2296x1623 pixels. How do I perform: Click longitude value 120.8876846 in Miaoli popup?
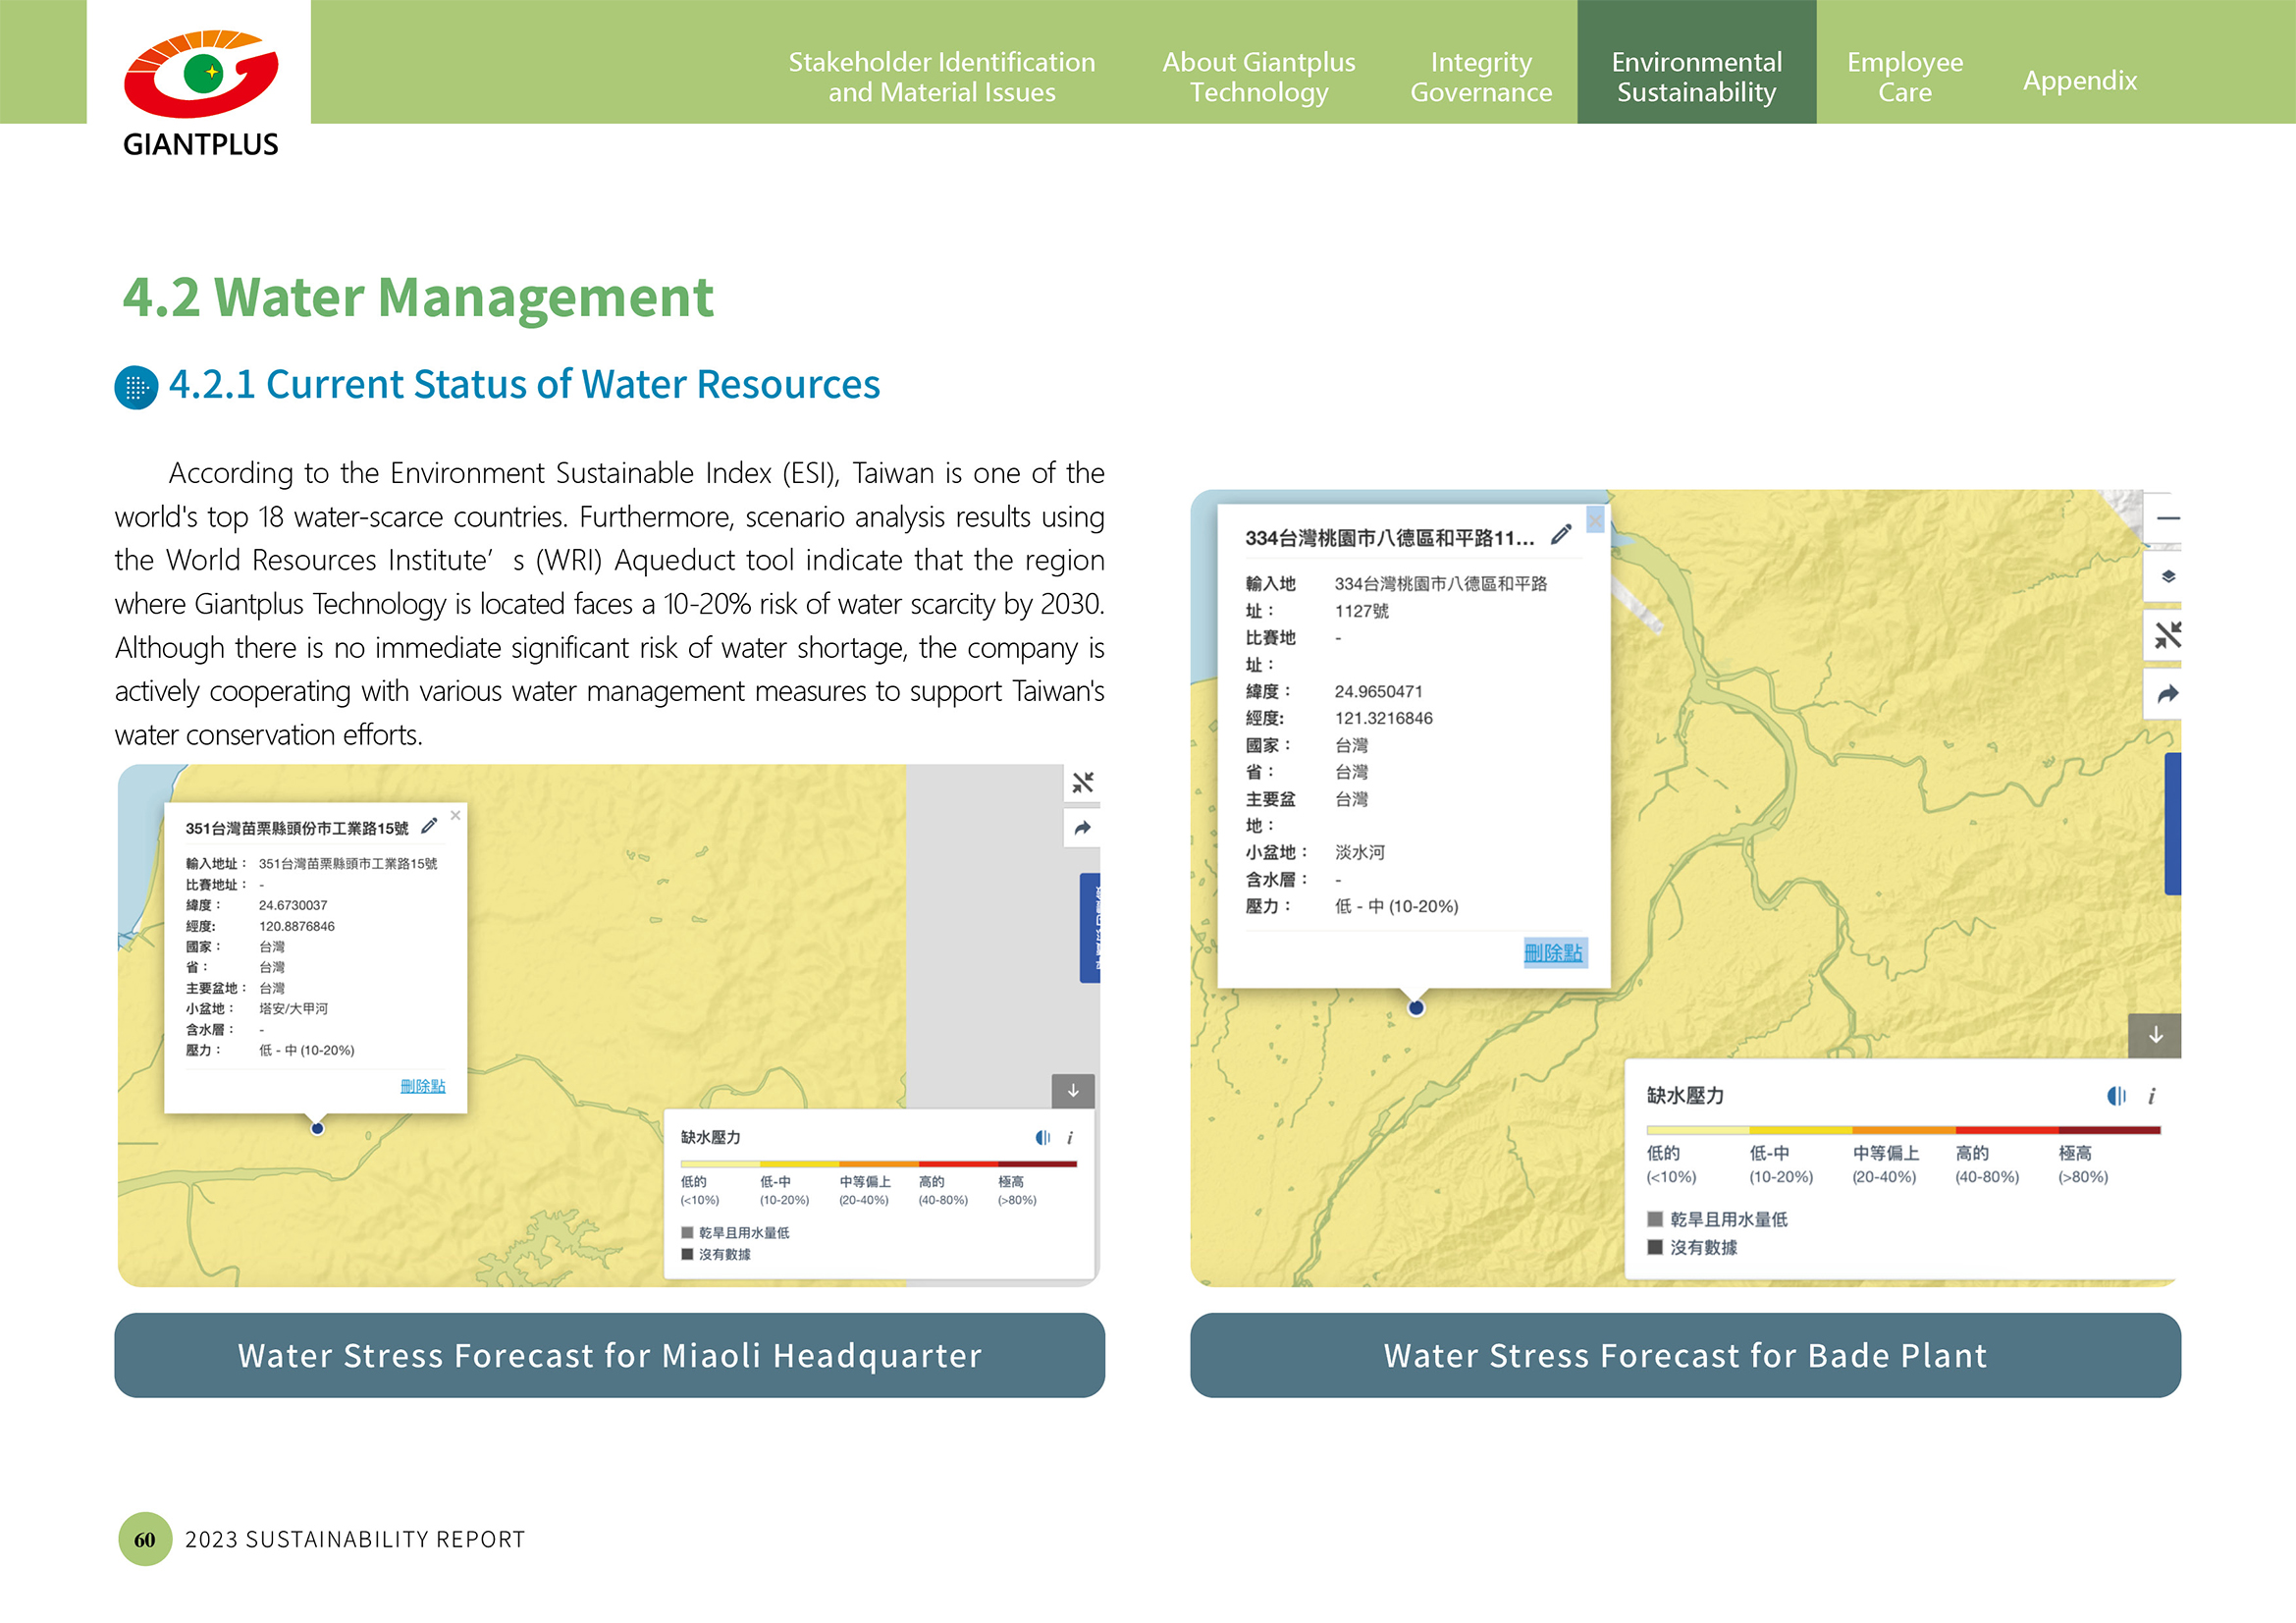297,926
